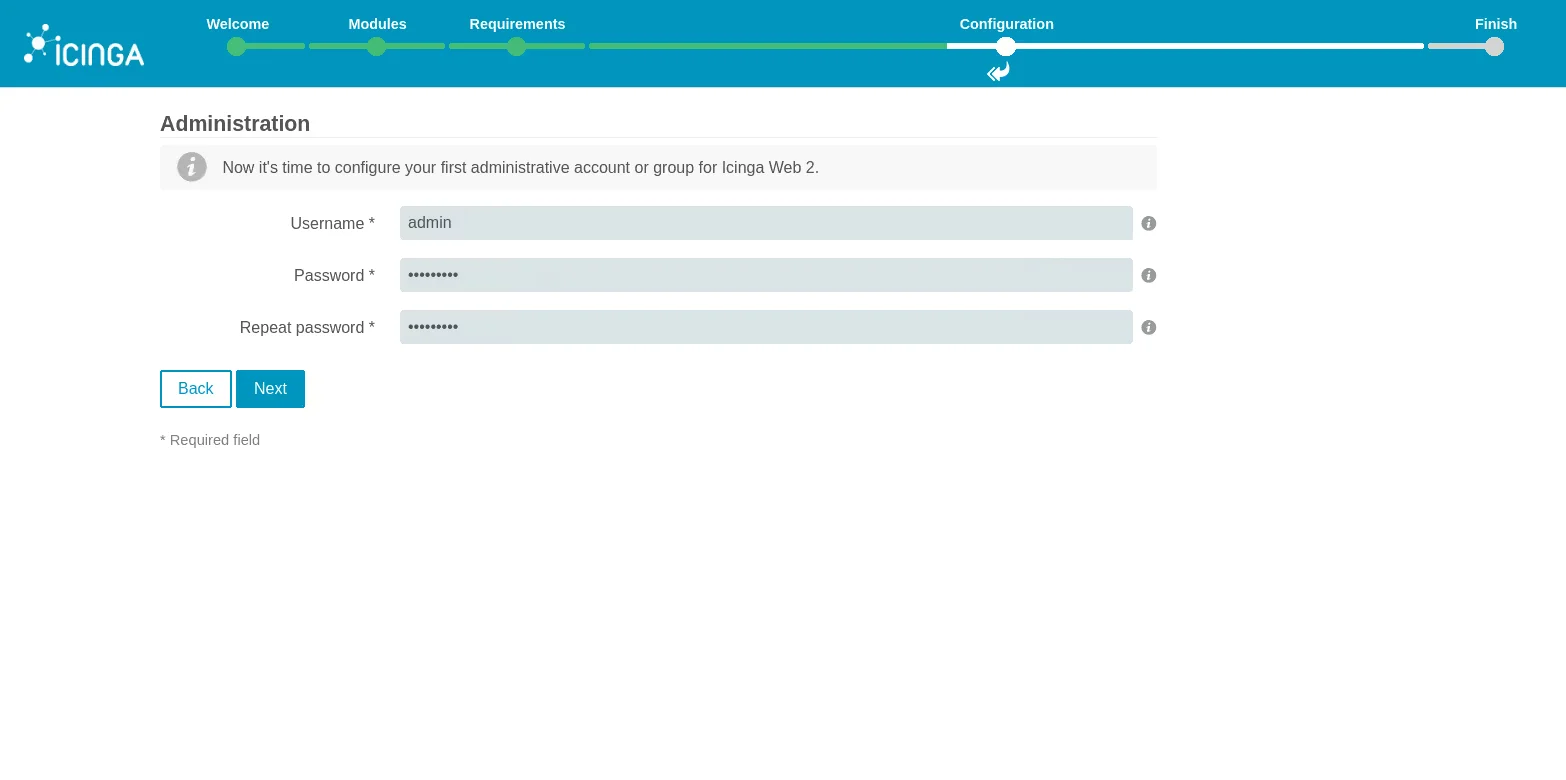Select the Welcome step marker dot
Image resolution: width=1566 pixels, height=780 pixels.
(x=236, y=46)
